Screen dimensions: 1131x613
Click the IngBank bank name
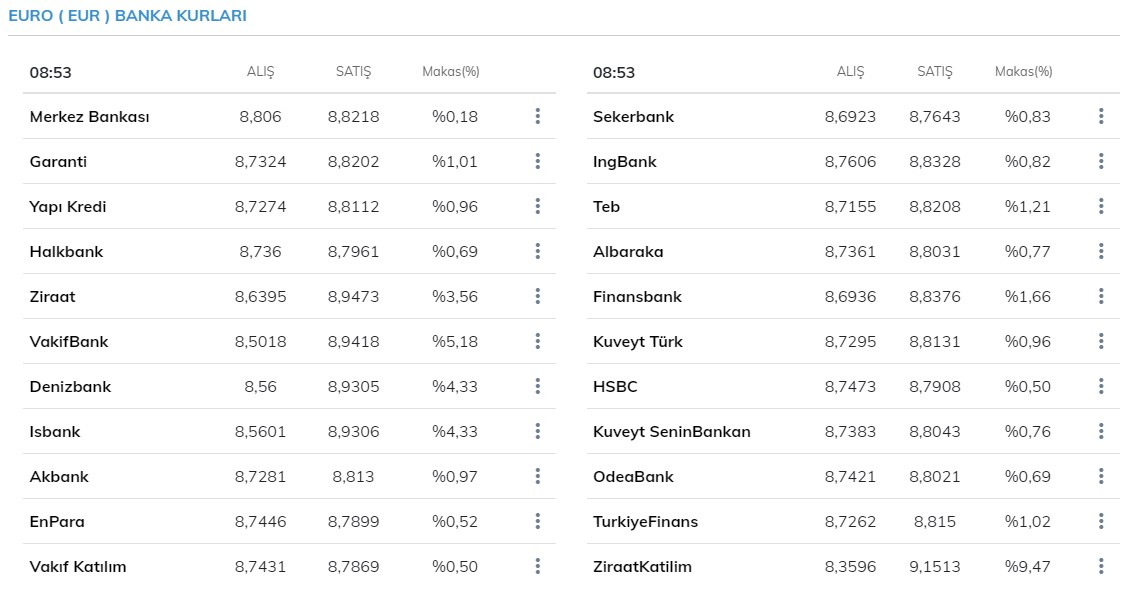[x=625, y=162]
